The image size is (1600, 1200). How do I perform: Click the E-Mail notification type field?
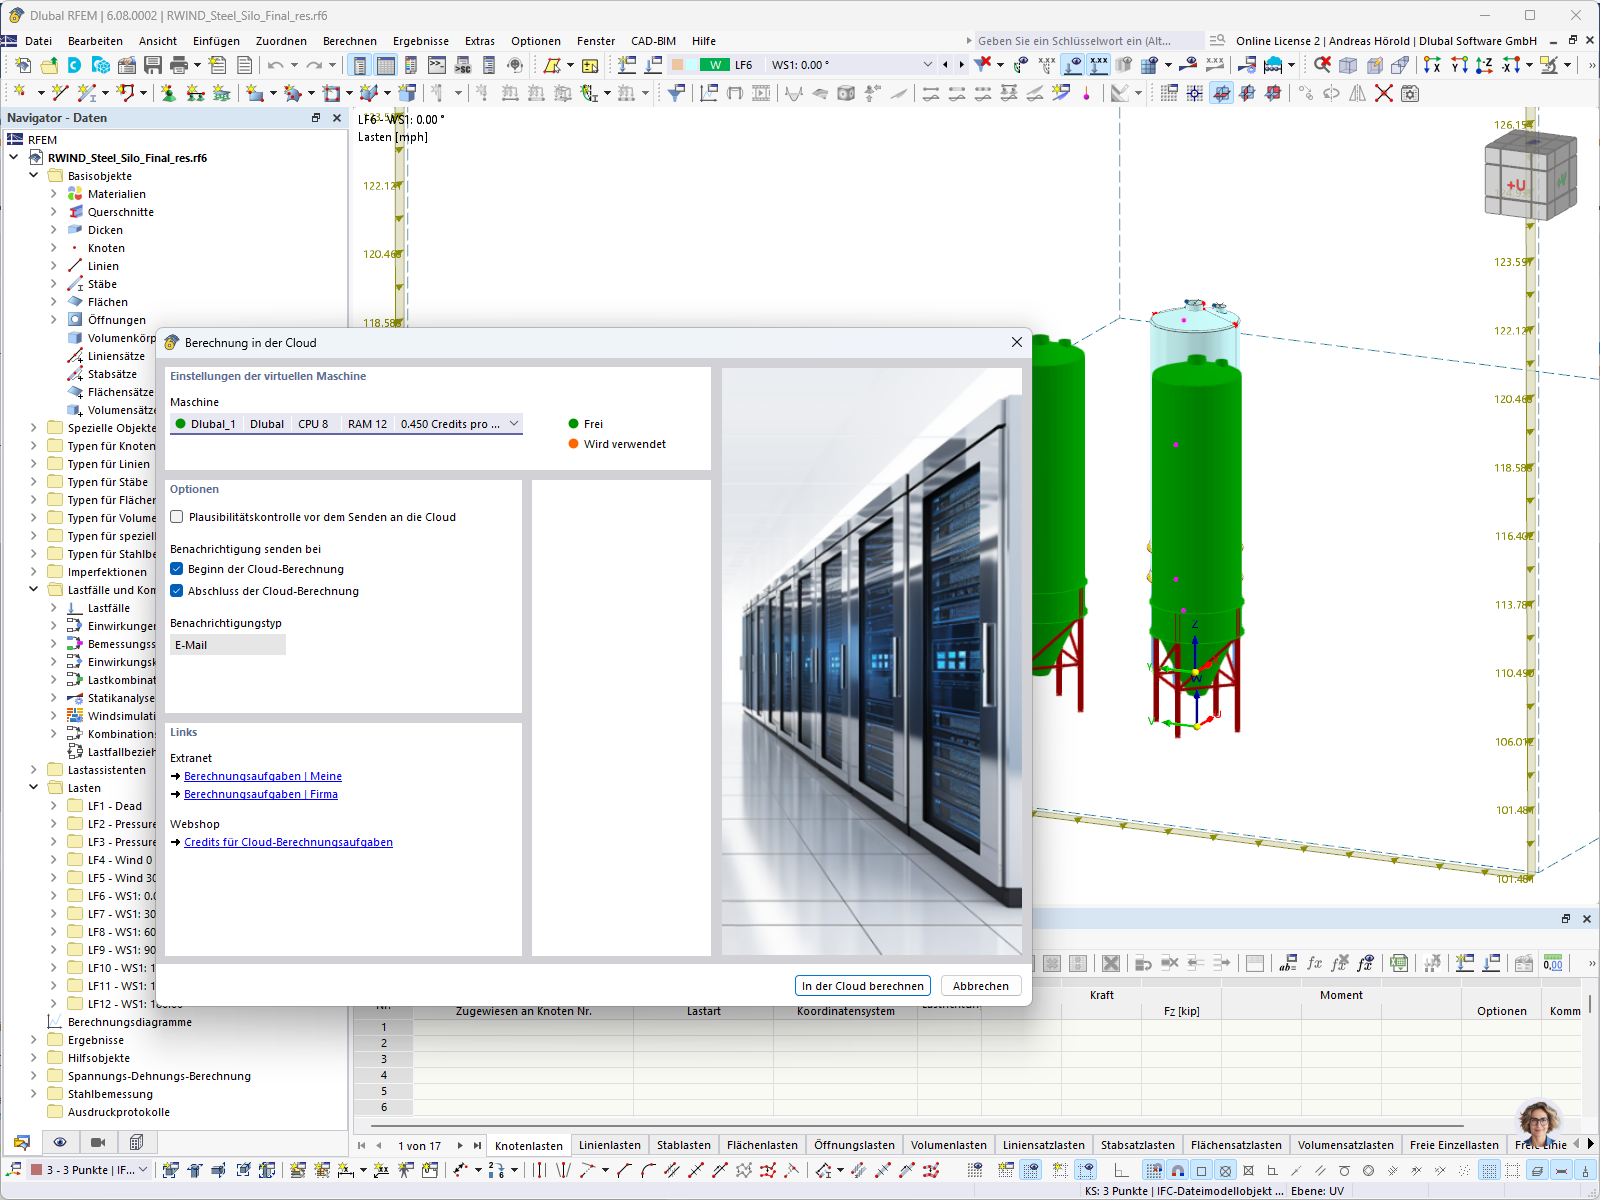(x=227, y=644)
